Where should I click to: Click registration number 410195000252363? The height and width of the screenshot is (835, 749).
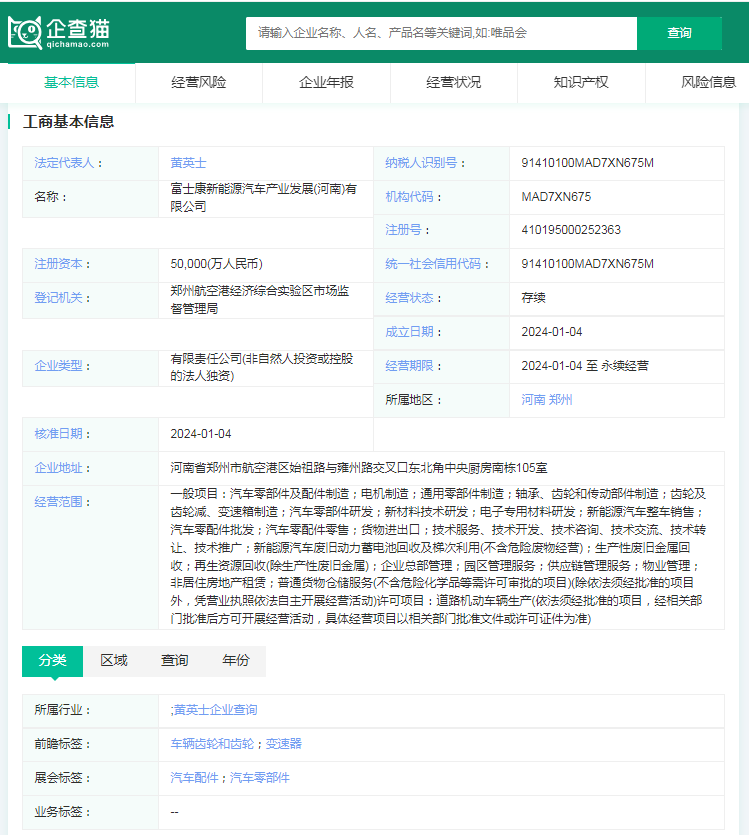point(571,230)
